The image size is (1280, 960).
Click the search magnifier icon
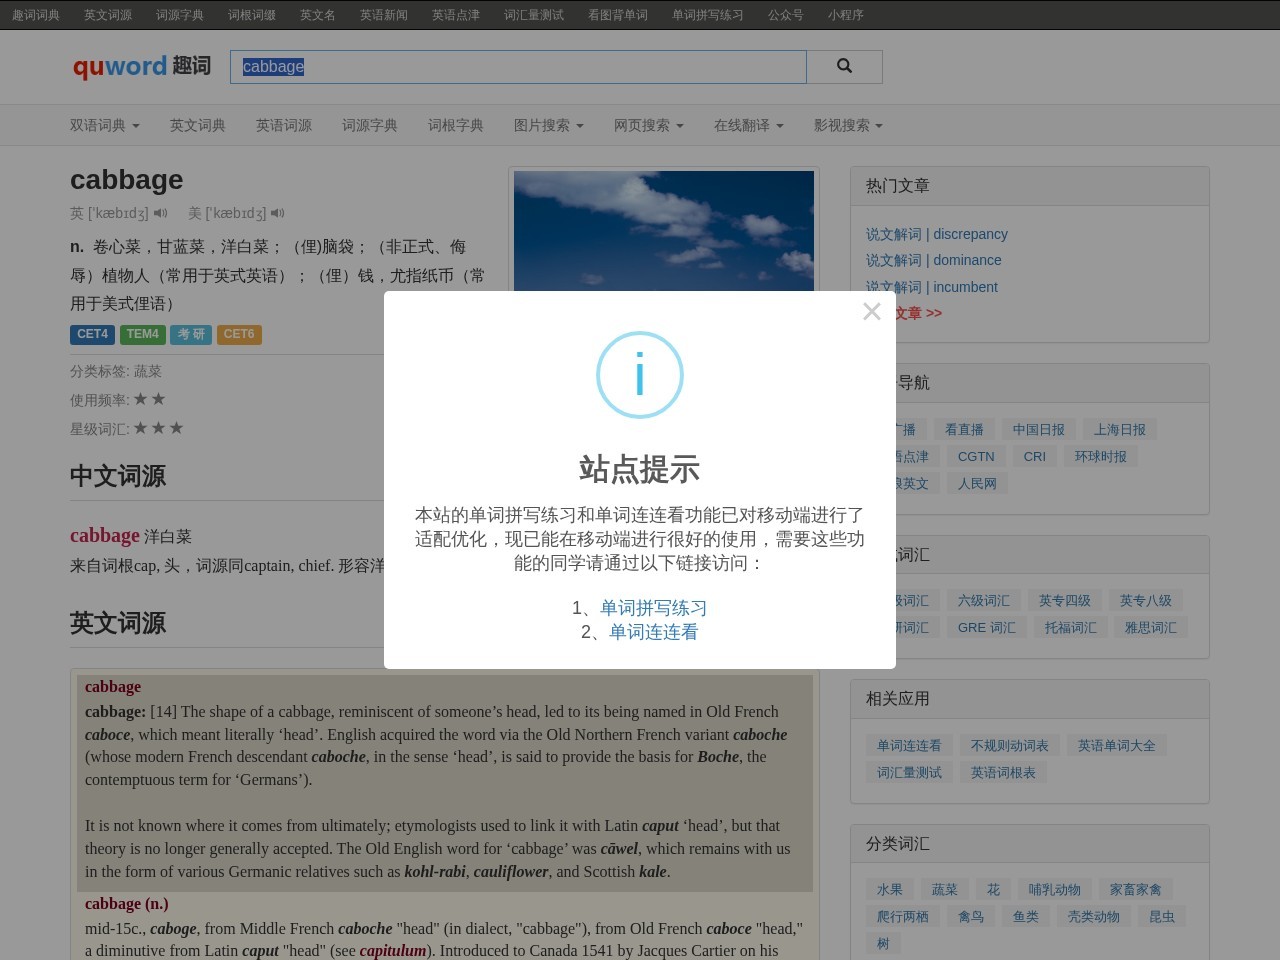pyautogui.click(x=844, y=66)
